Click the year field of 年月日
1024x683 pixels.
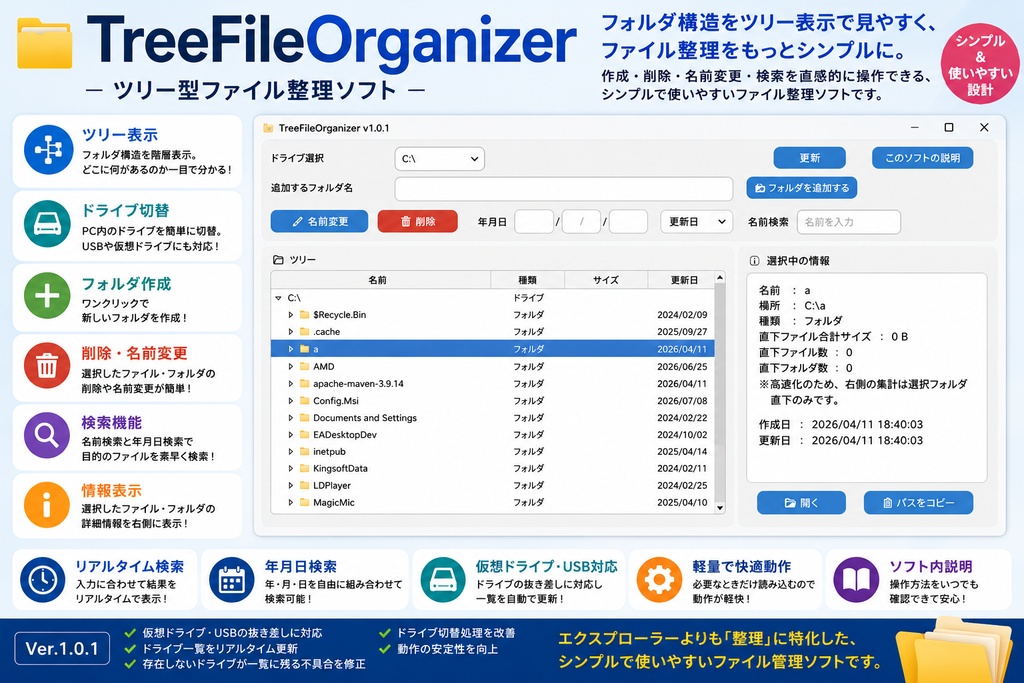[534, 222]
